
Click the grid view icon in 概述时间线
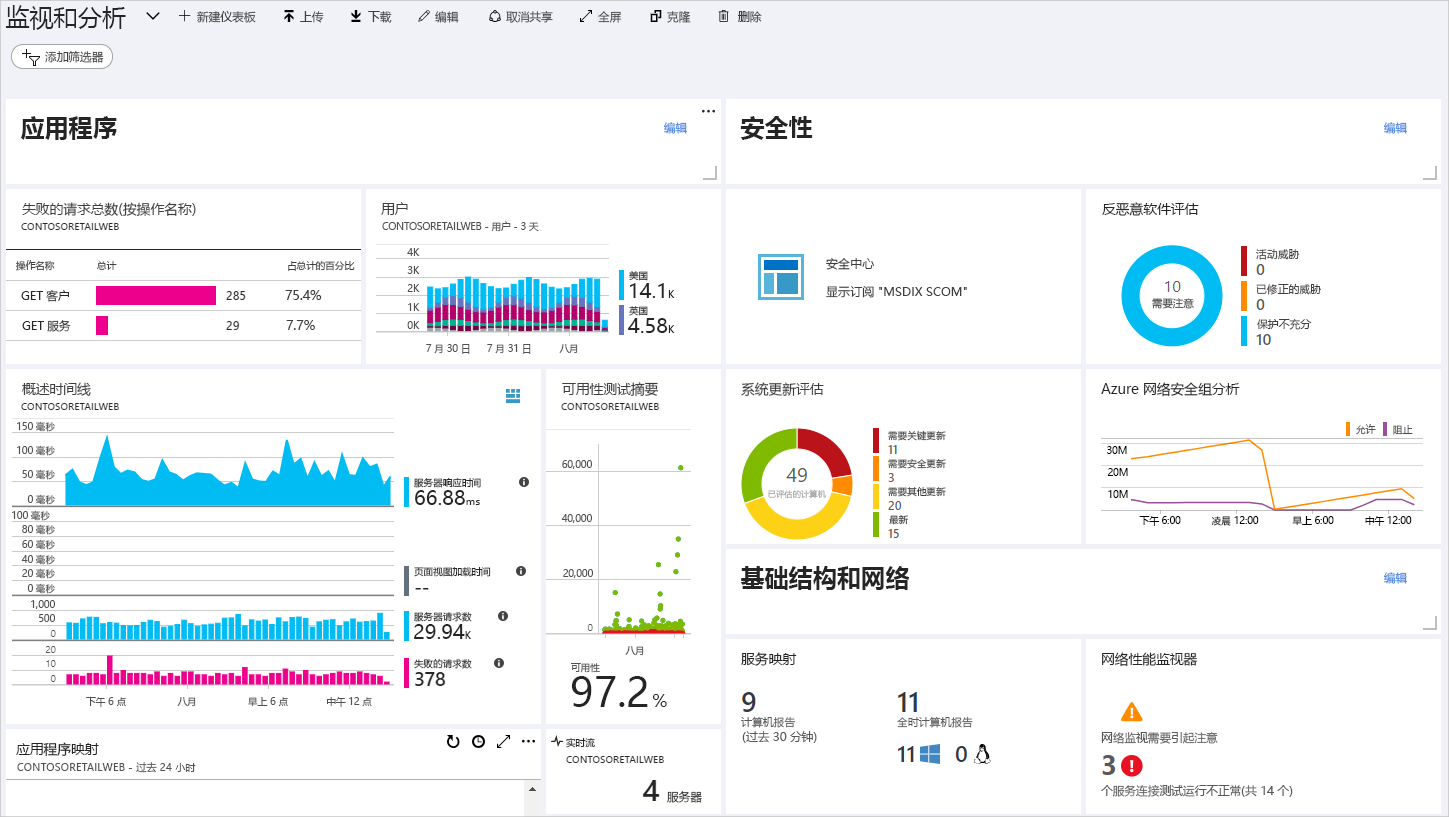[x=513, y=396]
